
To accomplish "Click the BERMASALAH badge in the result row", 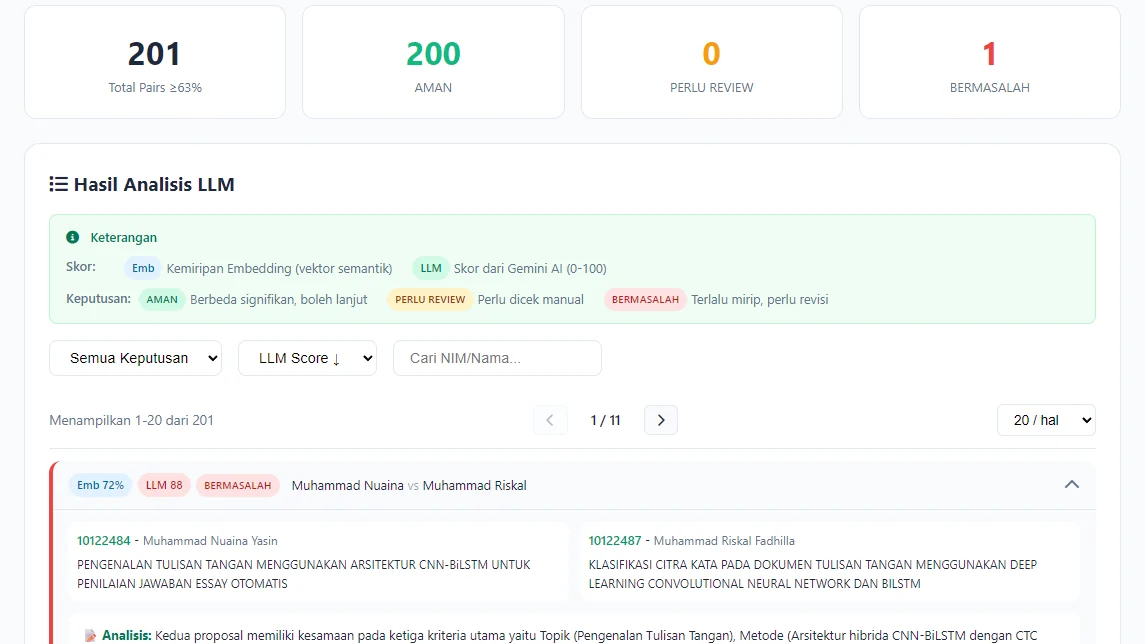I will coord(237,485).
